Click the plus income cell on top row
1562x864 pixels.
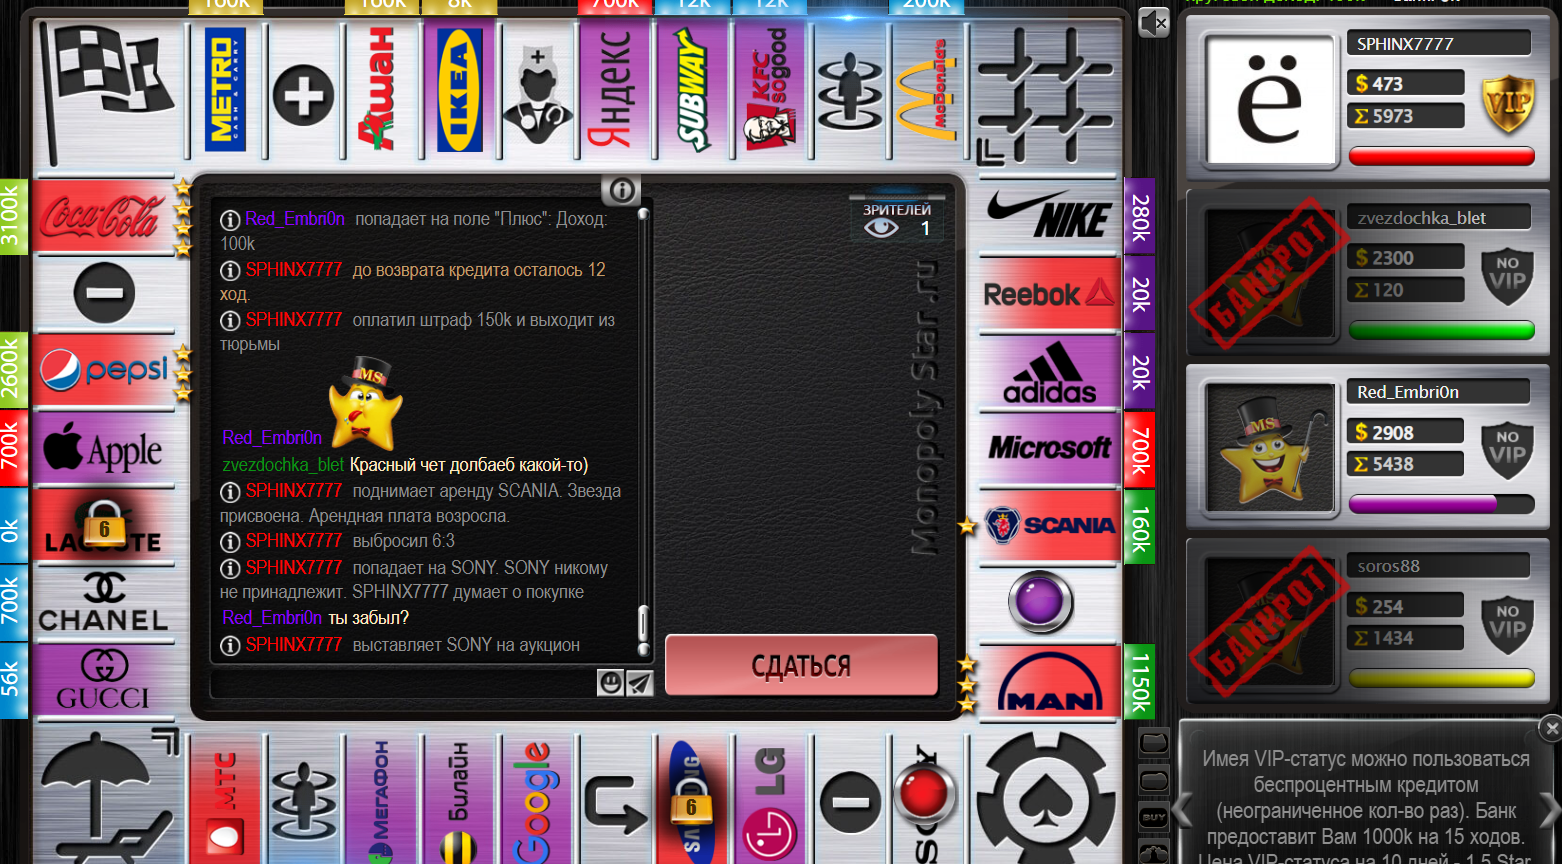coord(303,96)
